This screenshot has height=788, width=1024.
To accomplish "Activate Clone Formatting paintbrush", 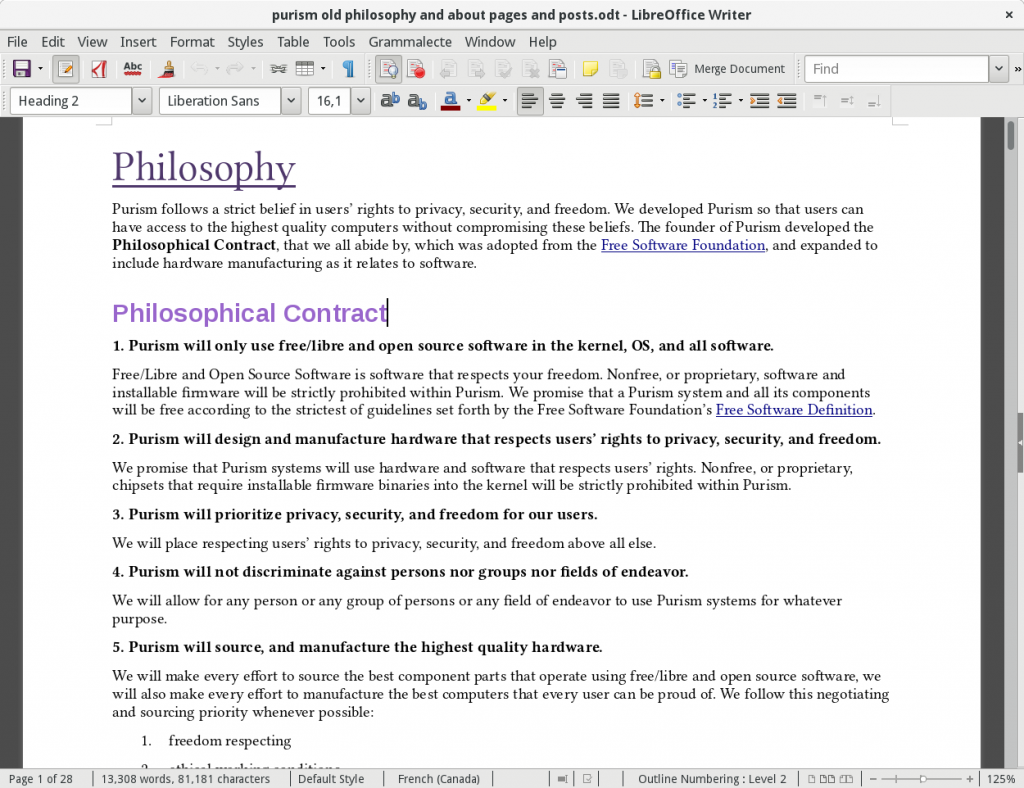I will pyautogui.click(x=167, y=69).
